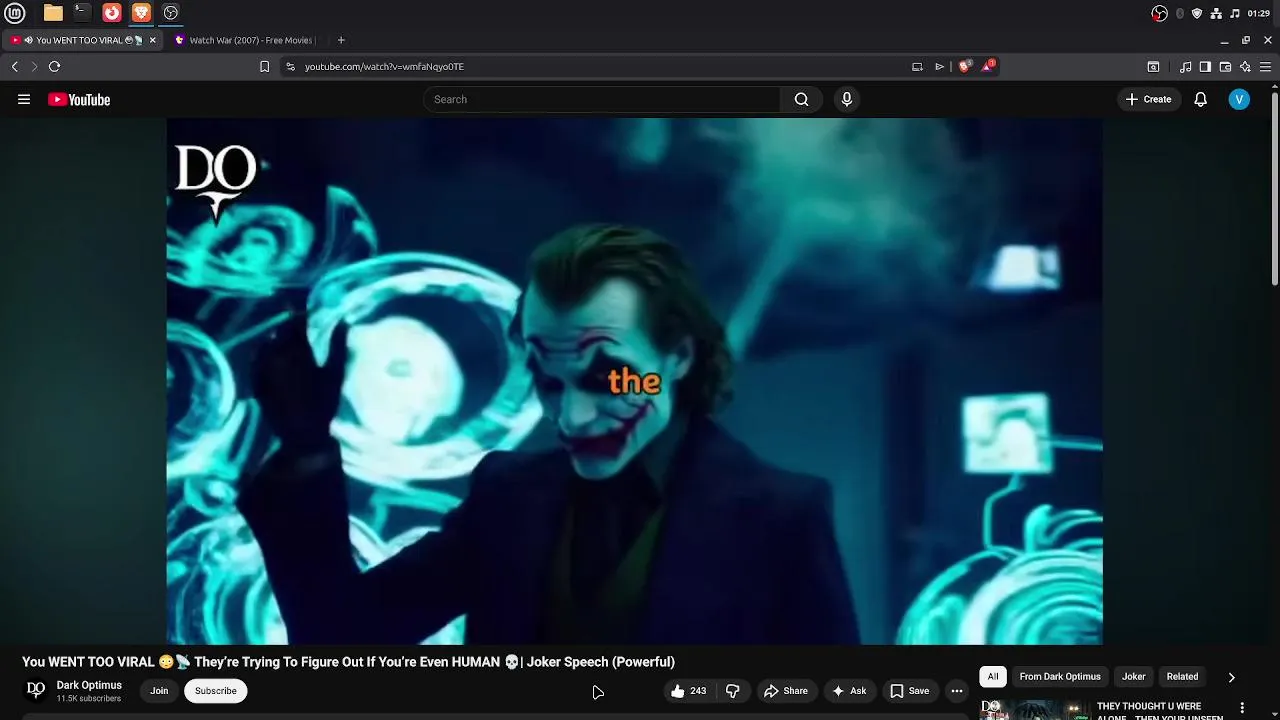
Task: Open OBS Studio from the panel launcher
Action: coord(171,13)
